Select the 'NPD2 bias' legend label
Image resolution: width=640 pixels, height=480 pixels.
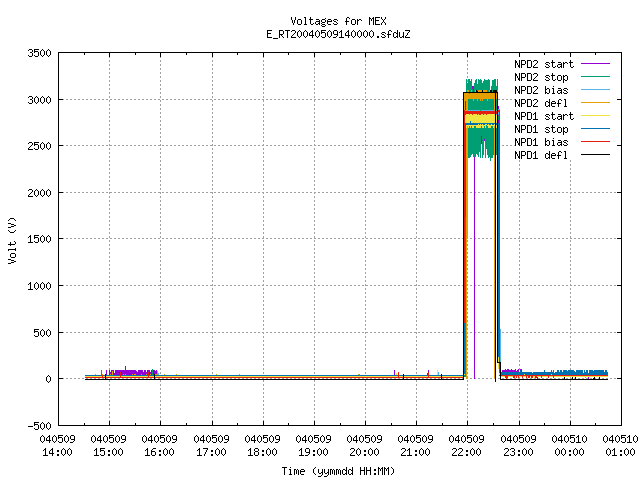541,90
